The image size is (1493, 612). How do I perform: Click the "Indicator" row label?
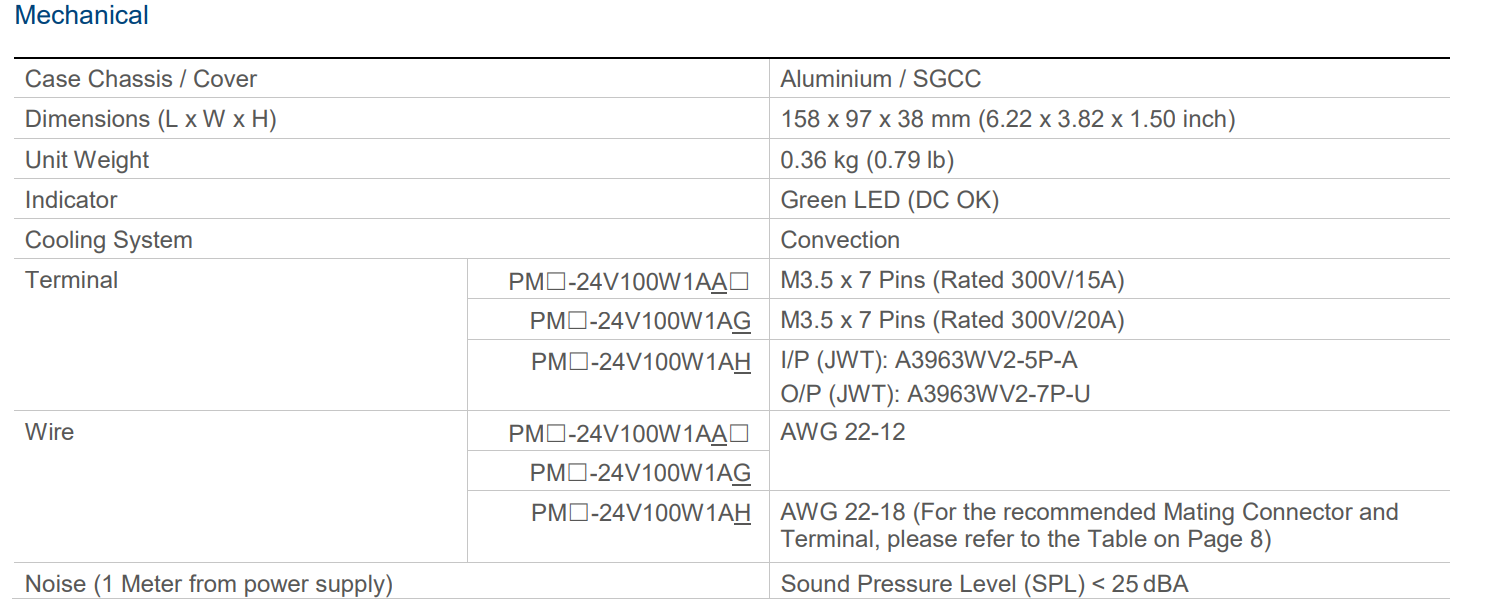tap(71, 200)
